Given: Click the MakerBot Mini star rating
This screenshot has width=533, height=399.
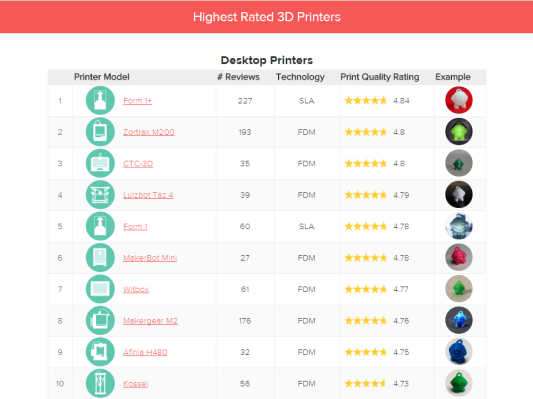Looking at the screenshot, I should [x=365, y=258].
